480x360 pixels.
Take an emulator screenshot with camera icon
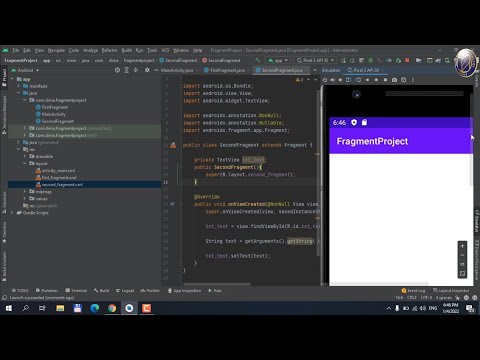(x=394, y=80)
